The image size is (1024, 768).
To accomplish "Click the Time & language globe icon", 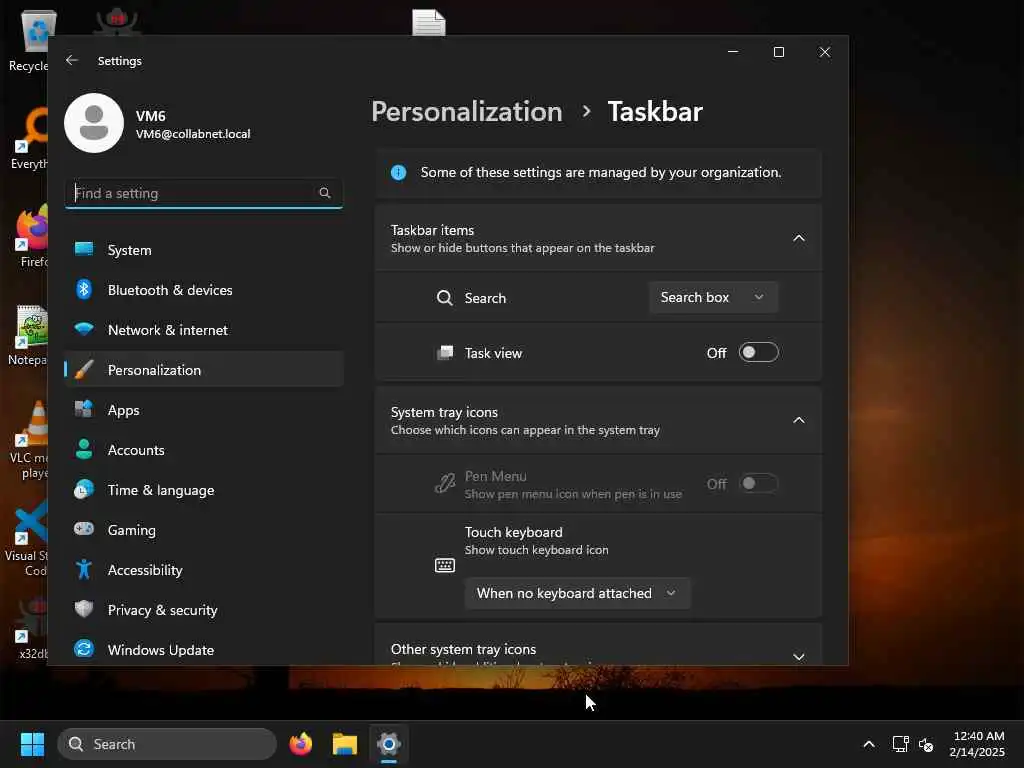I will click(x=84, y=489).
